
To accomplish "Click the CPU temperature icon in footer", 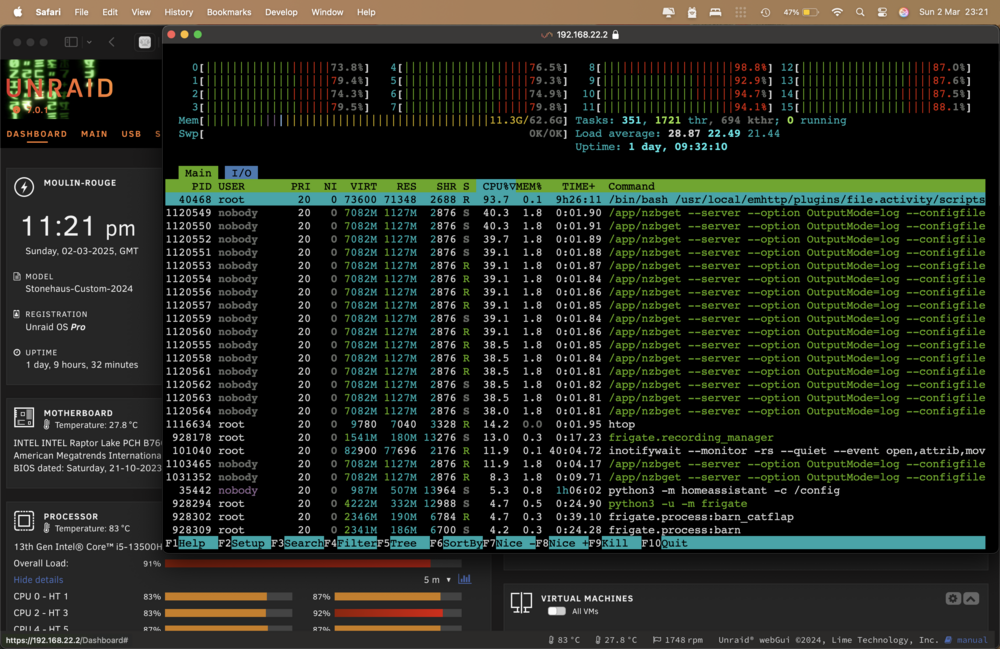I will click(x=551, y=640).
